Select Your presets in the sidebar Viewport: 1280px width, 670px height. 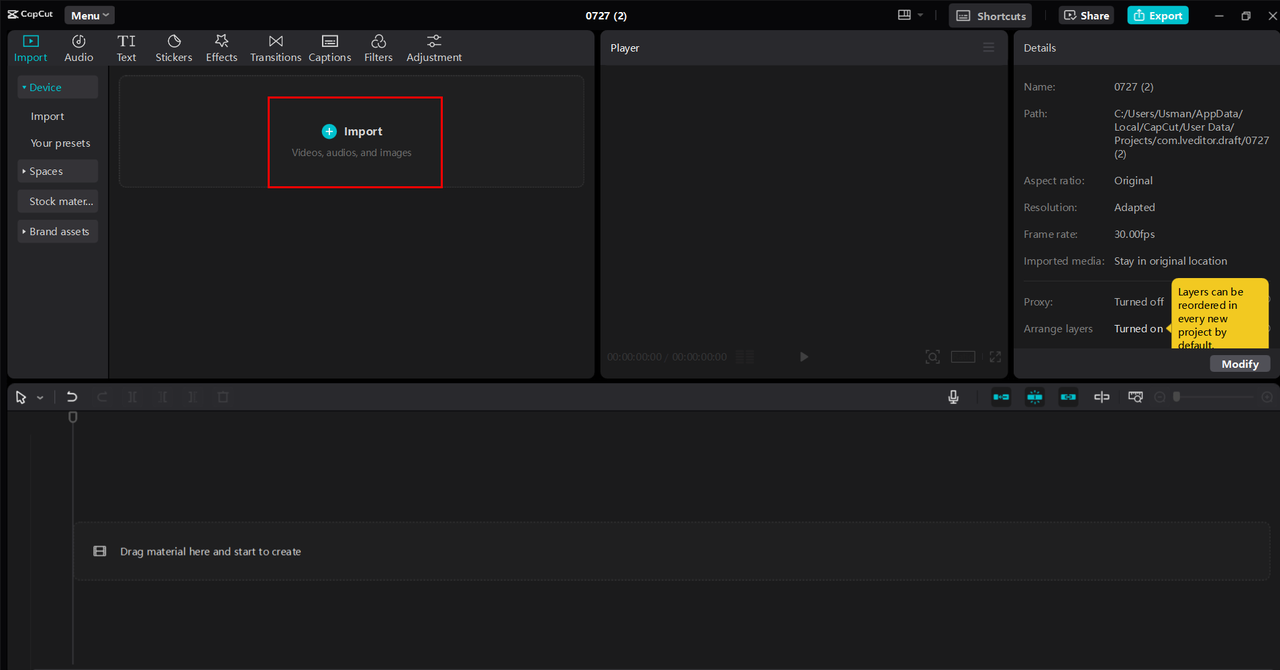pos(60,143)
